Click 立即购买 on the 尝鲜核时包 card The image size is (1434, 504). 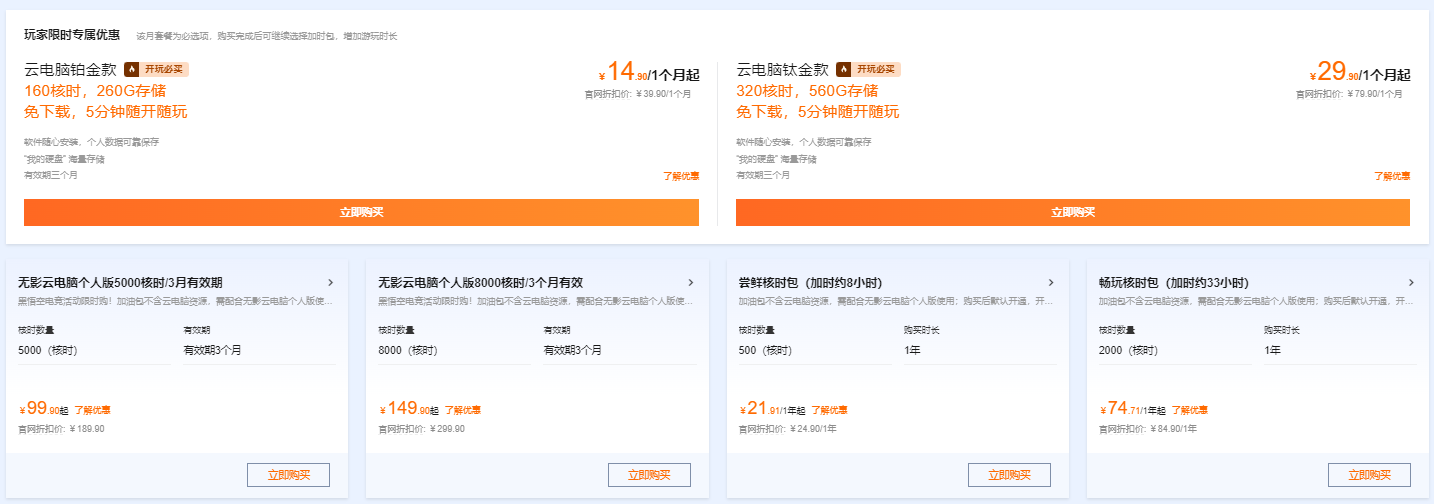1009,475
